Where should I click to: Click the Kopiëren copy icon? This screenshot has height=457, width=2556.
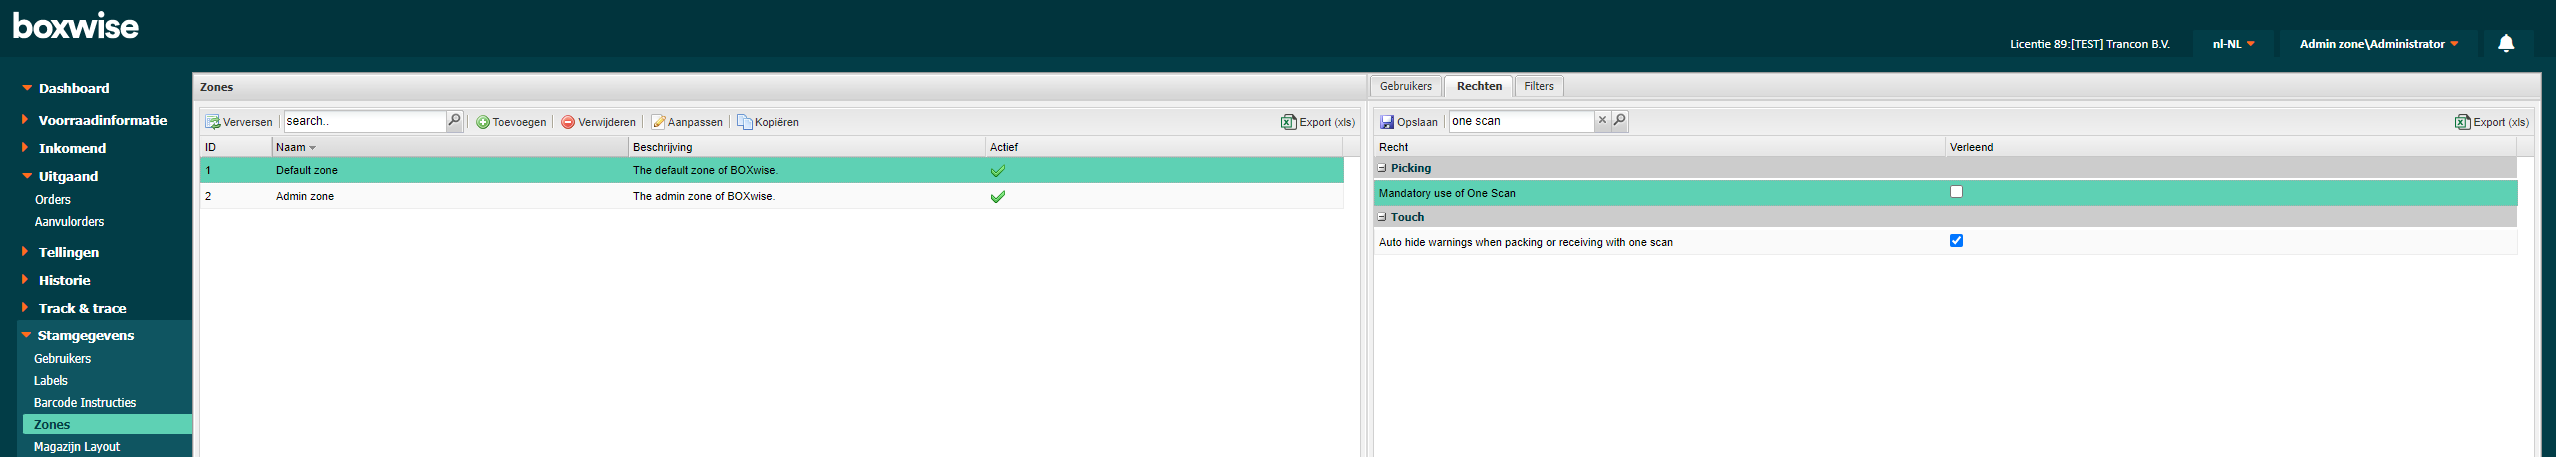point(745,122)
